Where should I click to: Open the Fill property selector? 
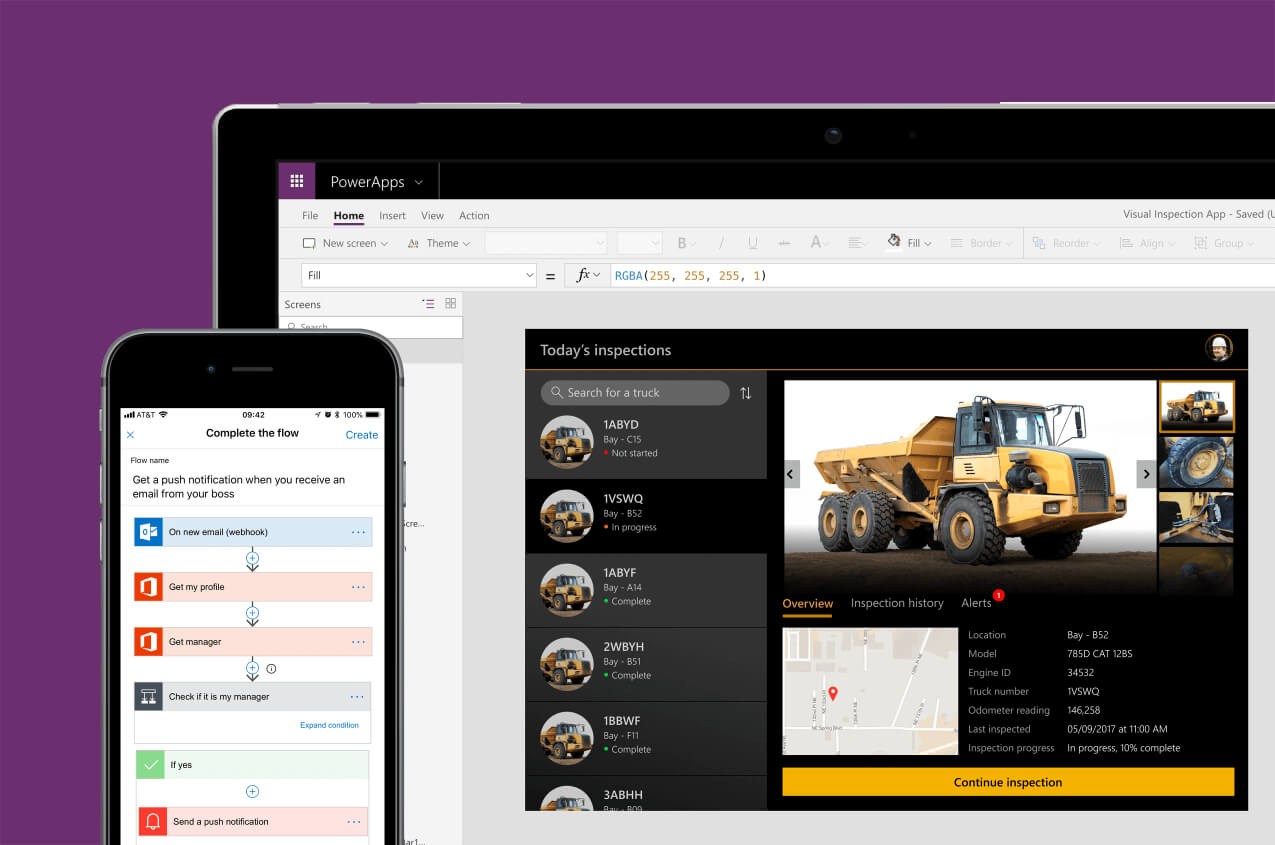419,275
